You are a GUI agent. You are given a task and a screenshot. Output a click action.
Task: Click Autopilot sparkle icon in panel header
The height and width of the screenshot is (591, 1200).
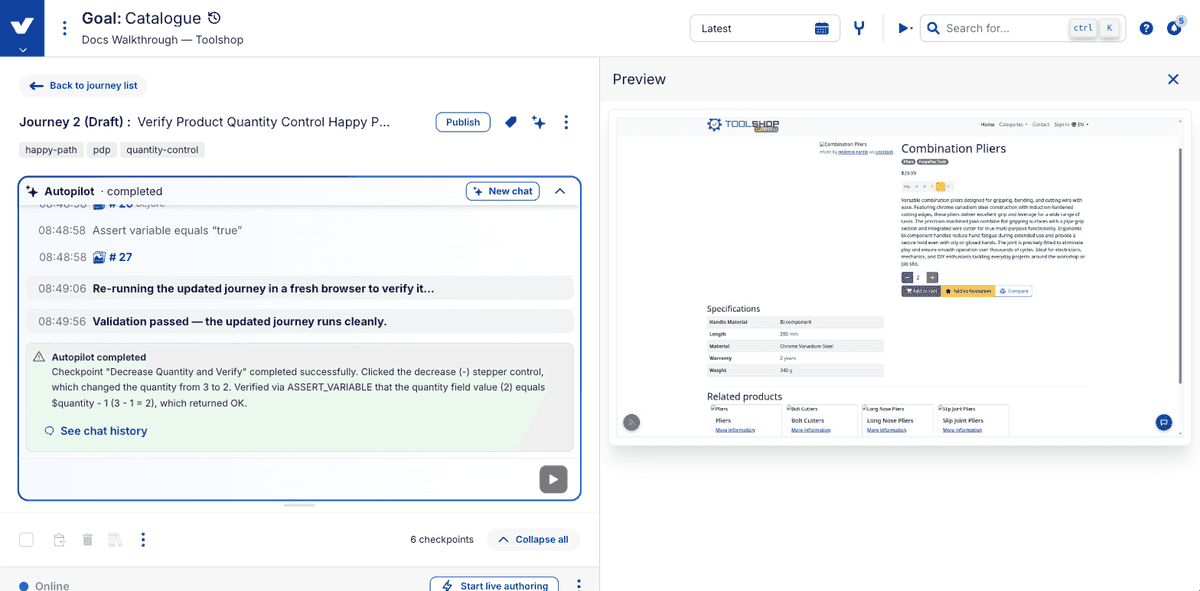click(32, 191)
